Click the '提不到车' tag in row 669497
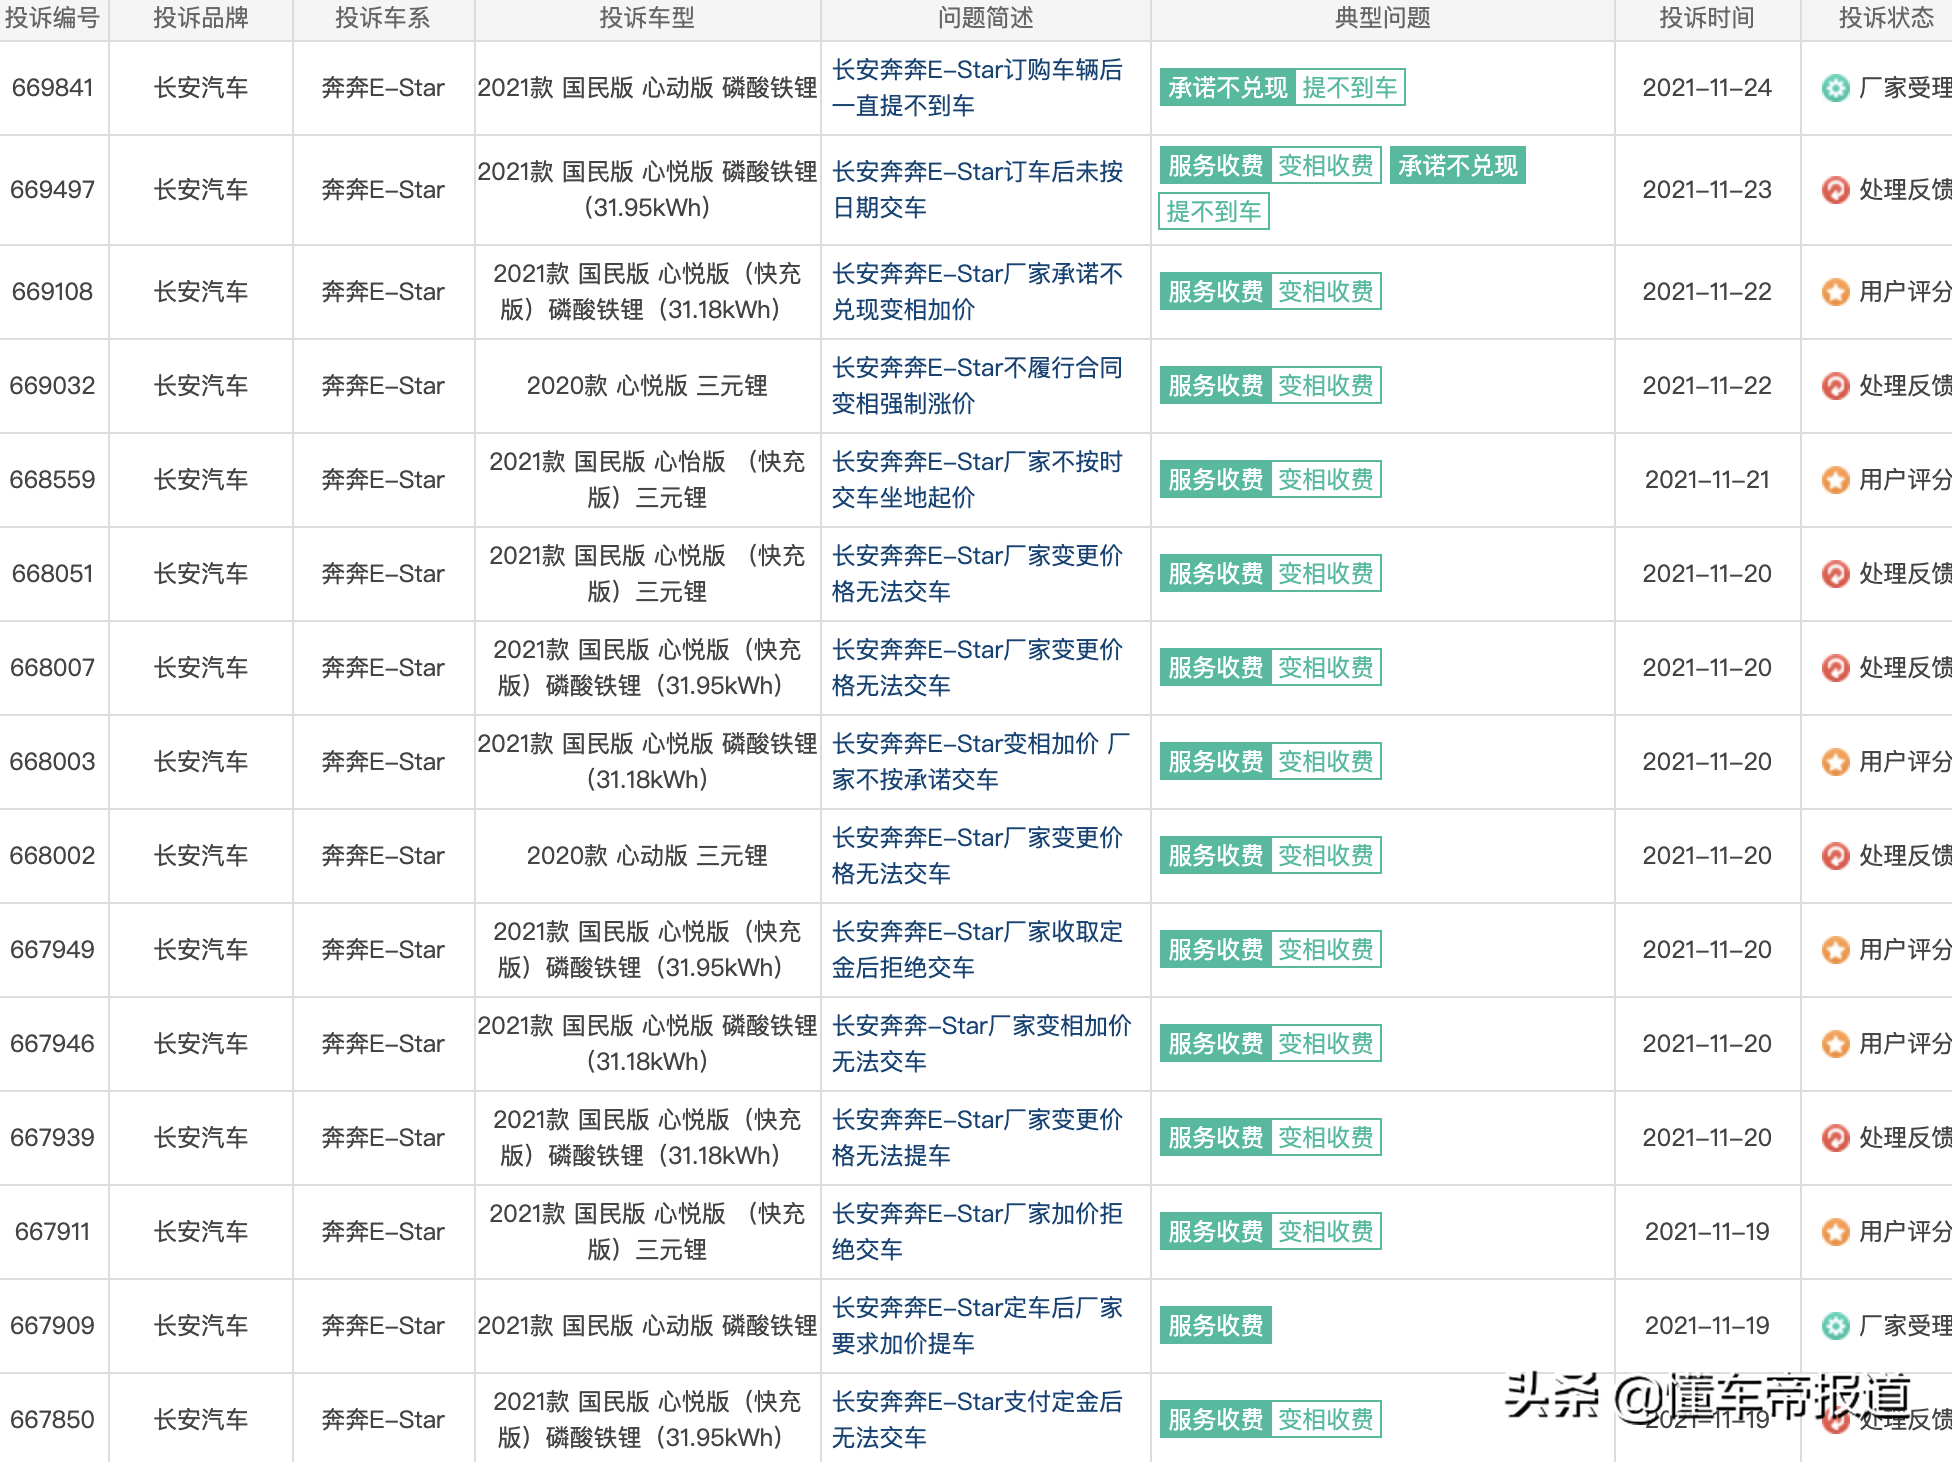The height and width of the screenshot is (1462, 1952). tap(1213, 212)
